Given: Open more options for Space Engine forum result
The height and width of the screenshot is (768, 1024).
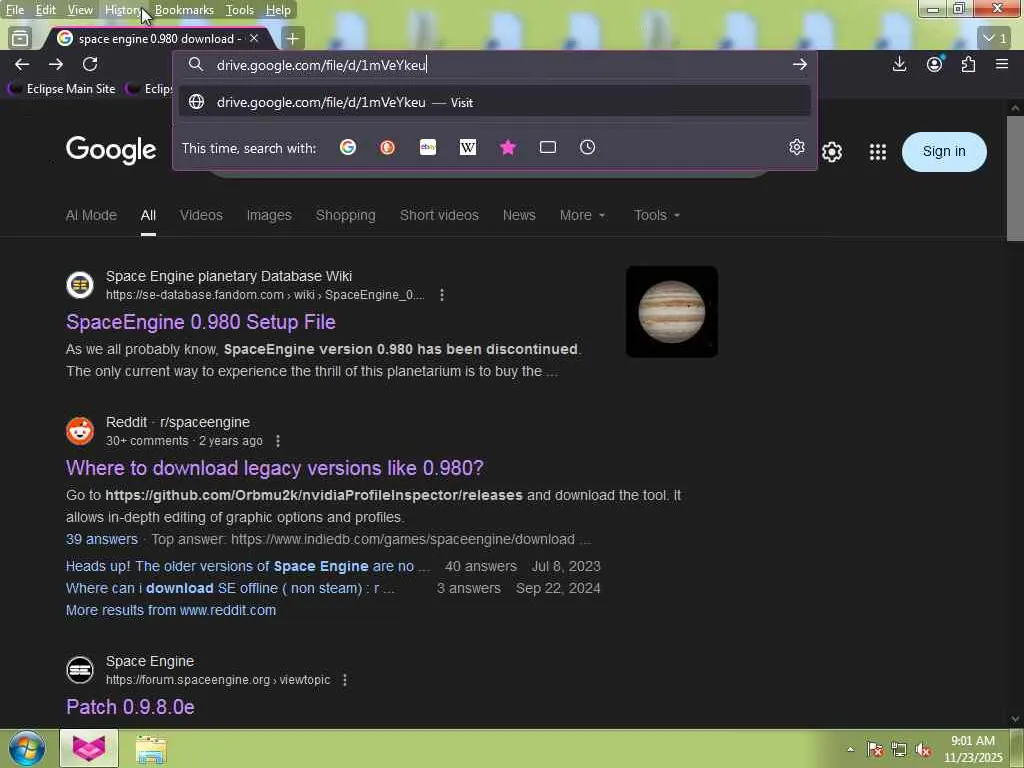Looking at the screenshot, I should click(x=345, y=680).
